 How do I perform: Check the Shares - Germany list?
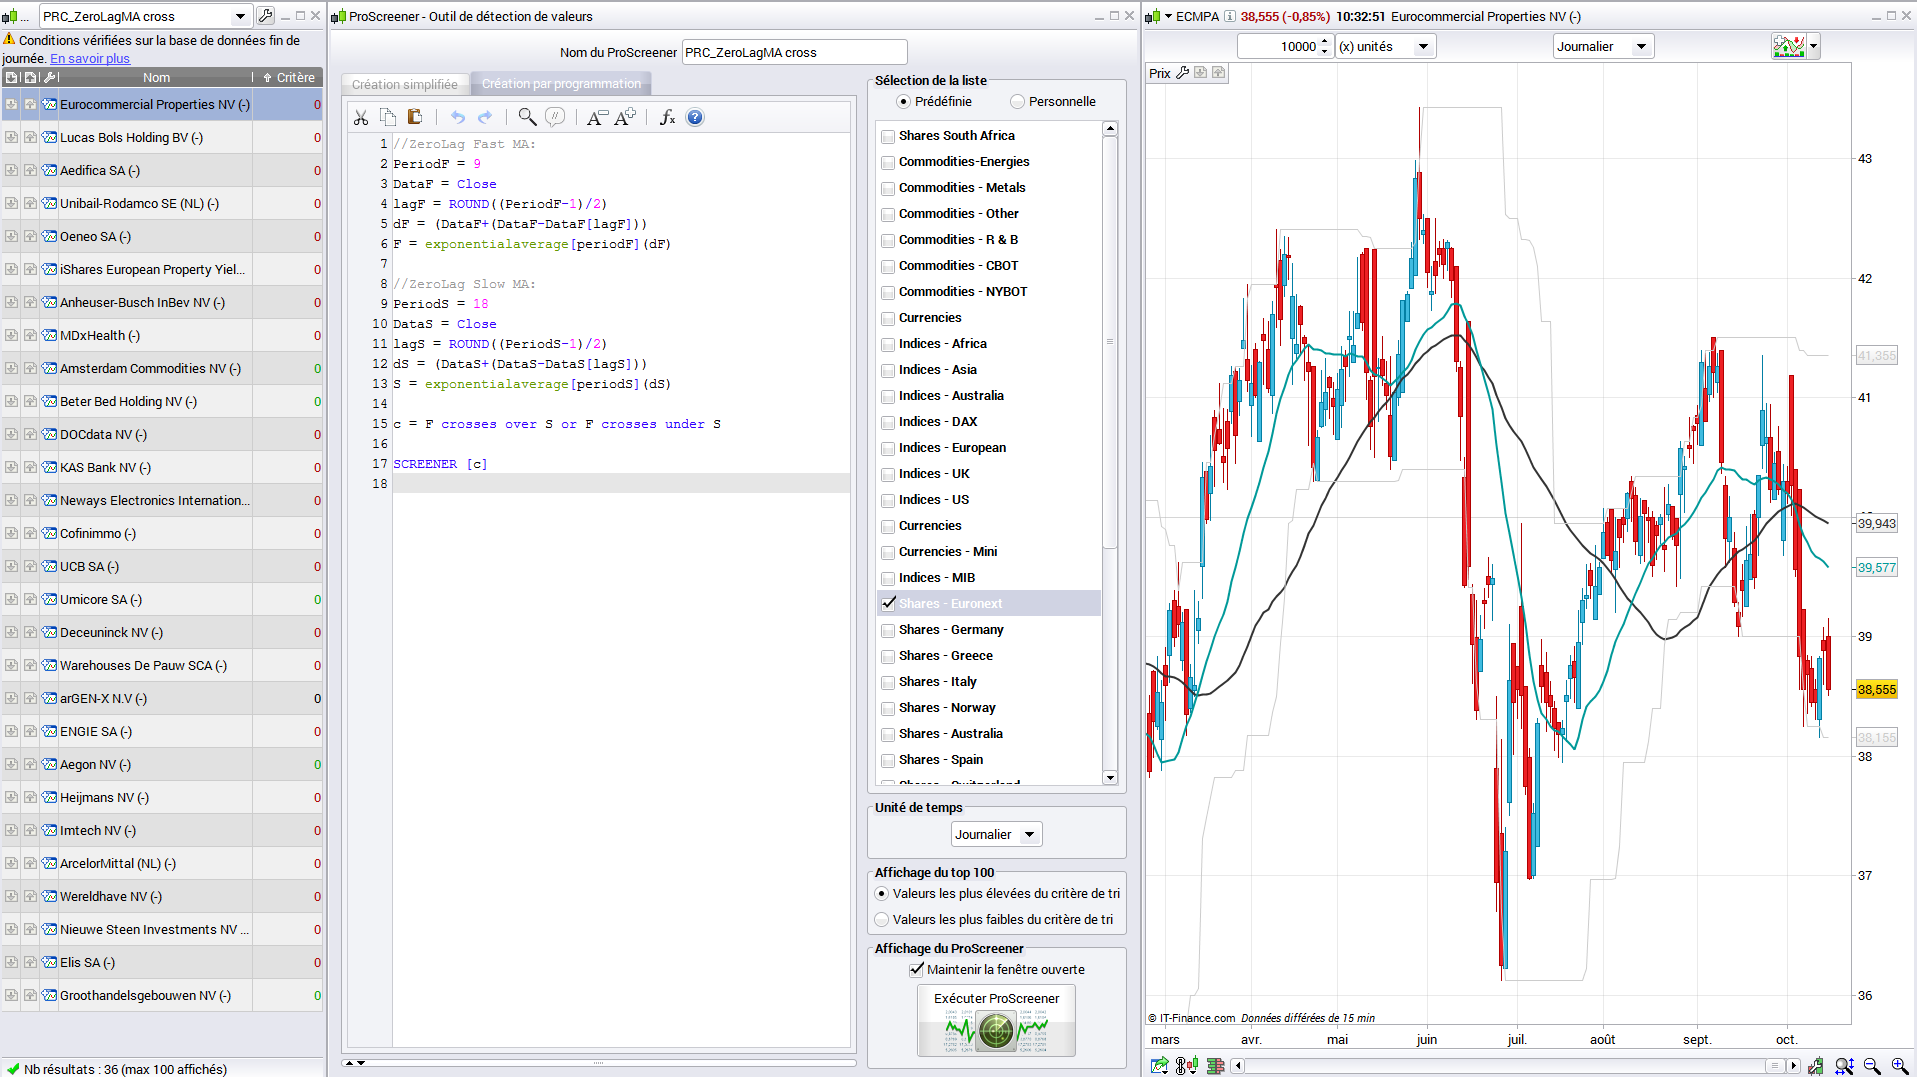[x=888, y=630]
